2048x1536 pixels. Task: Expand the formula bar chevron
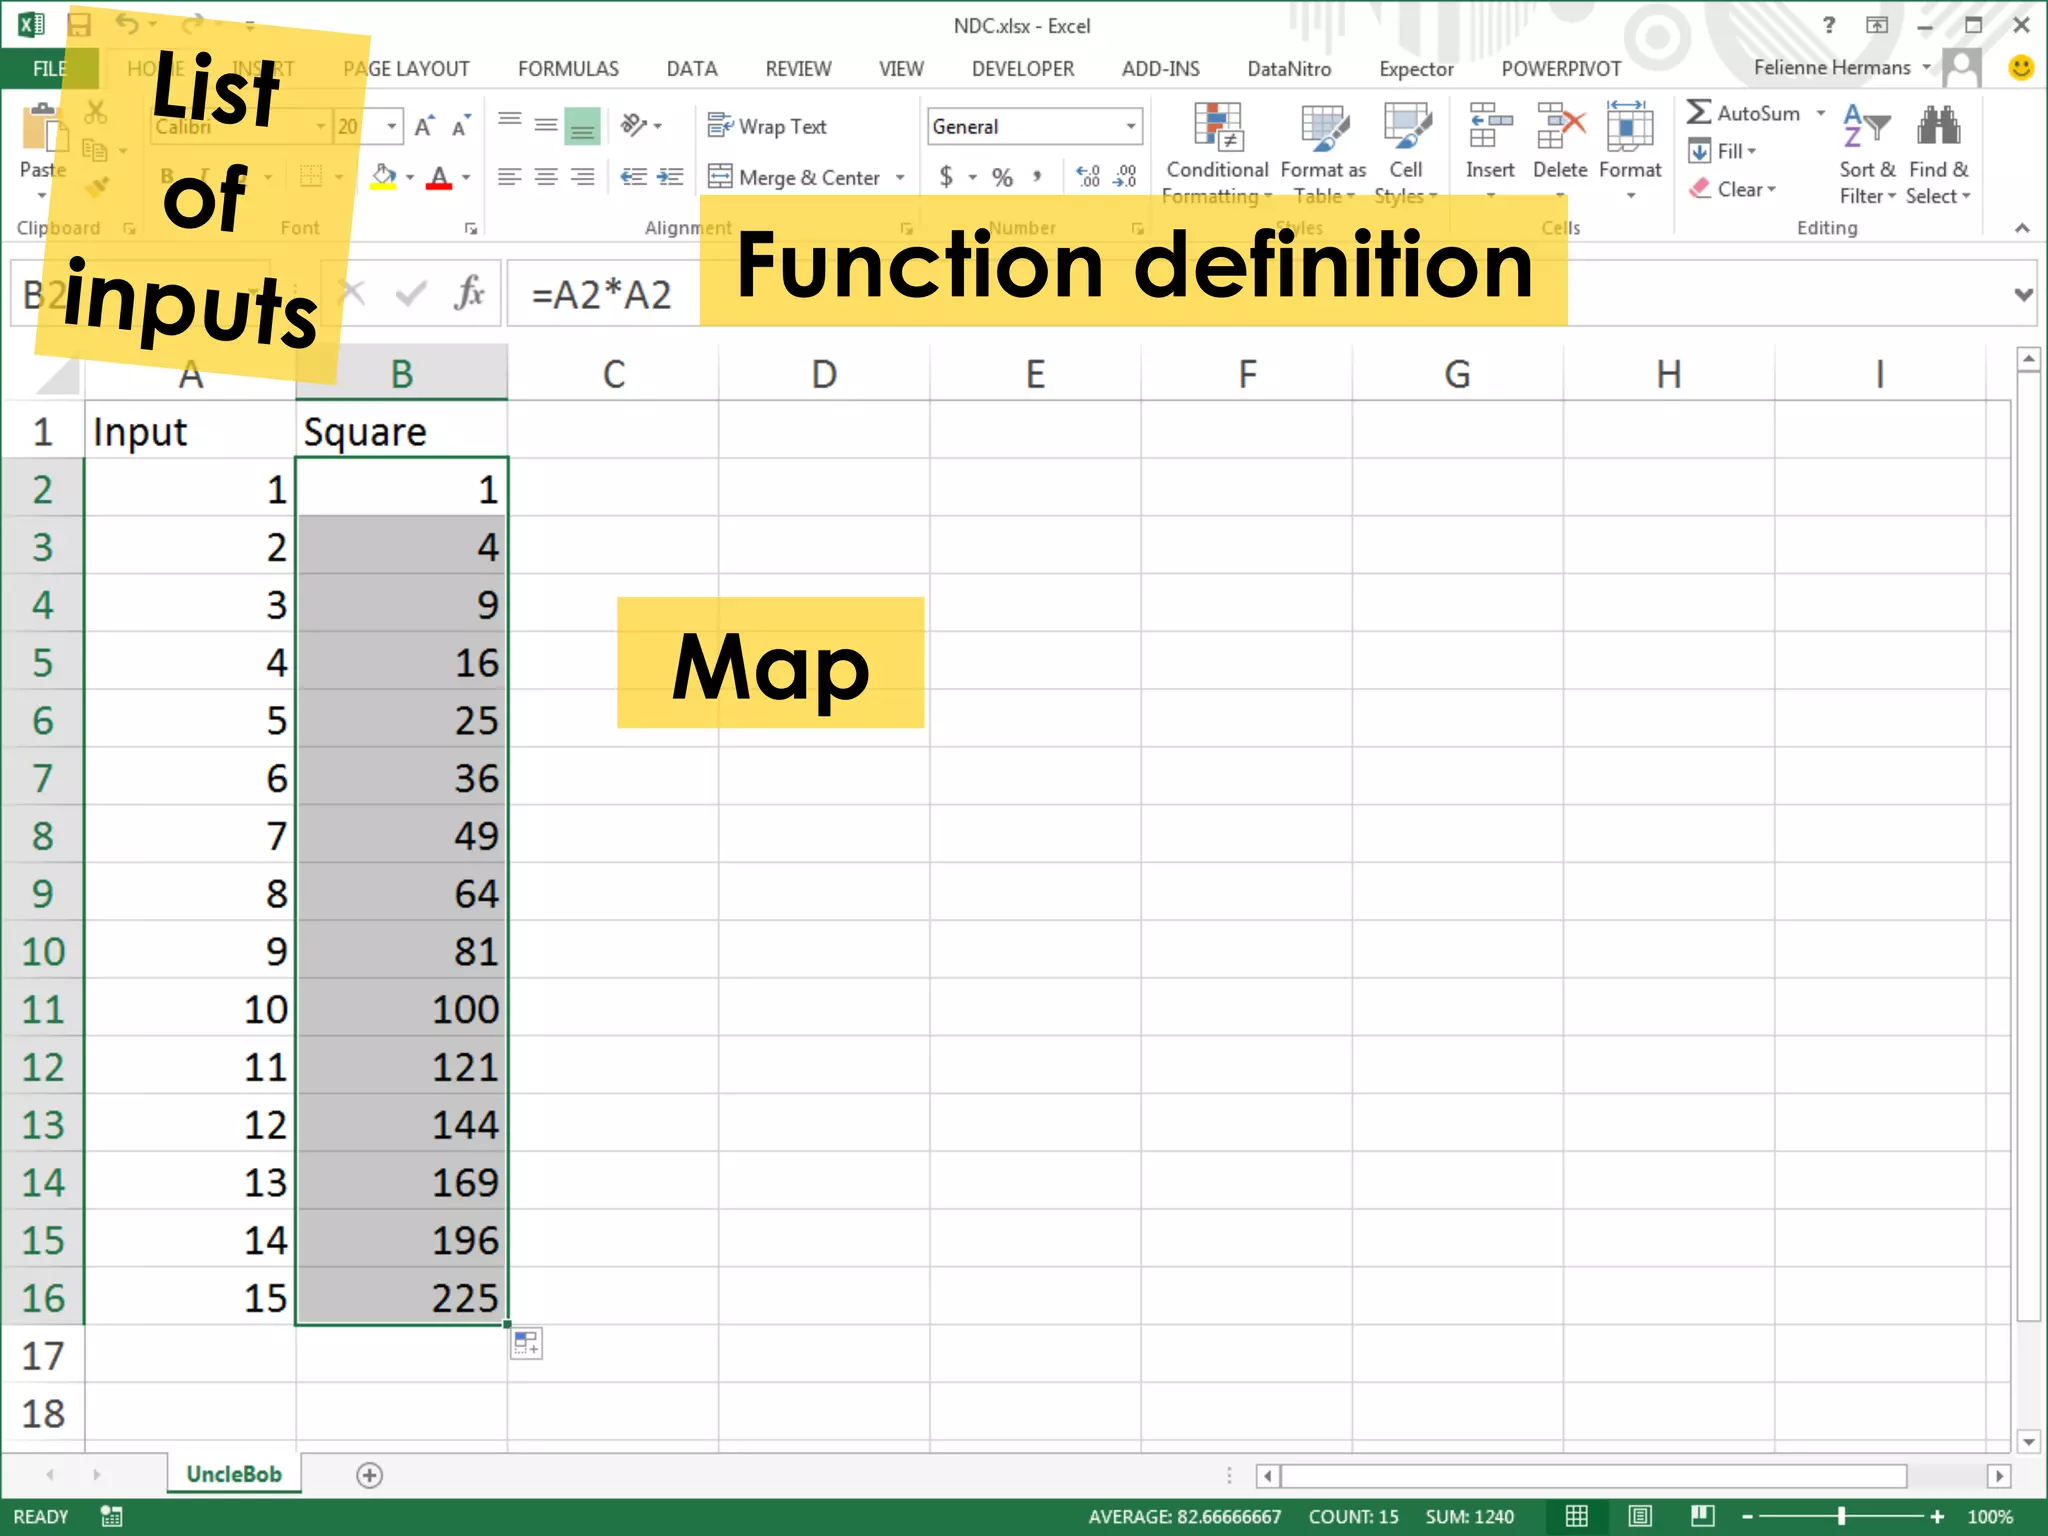click(x=2023, y=294)
